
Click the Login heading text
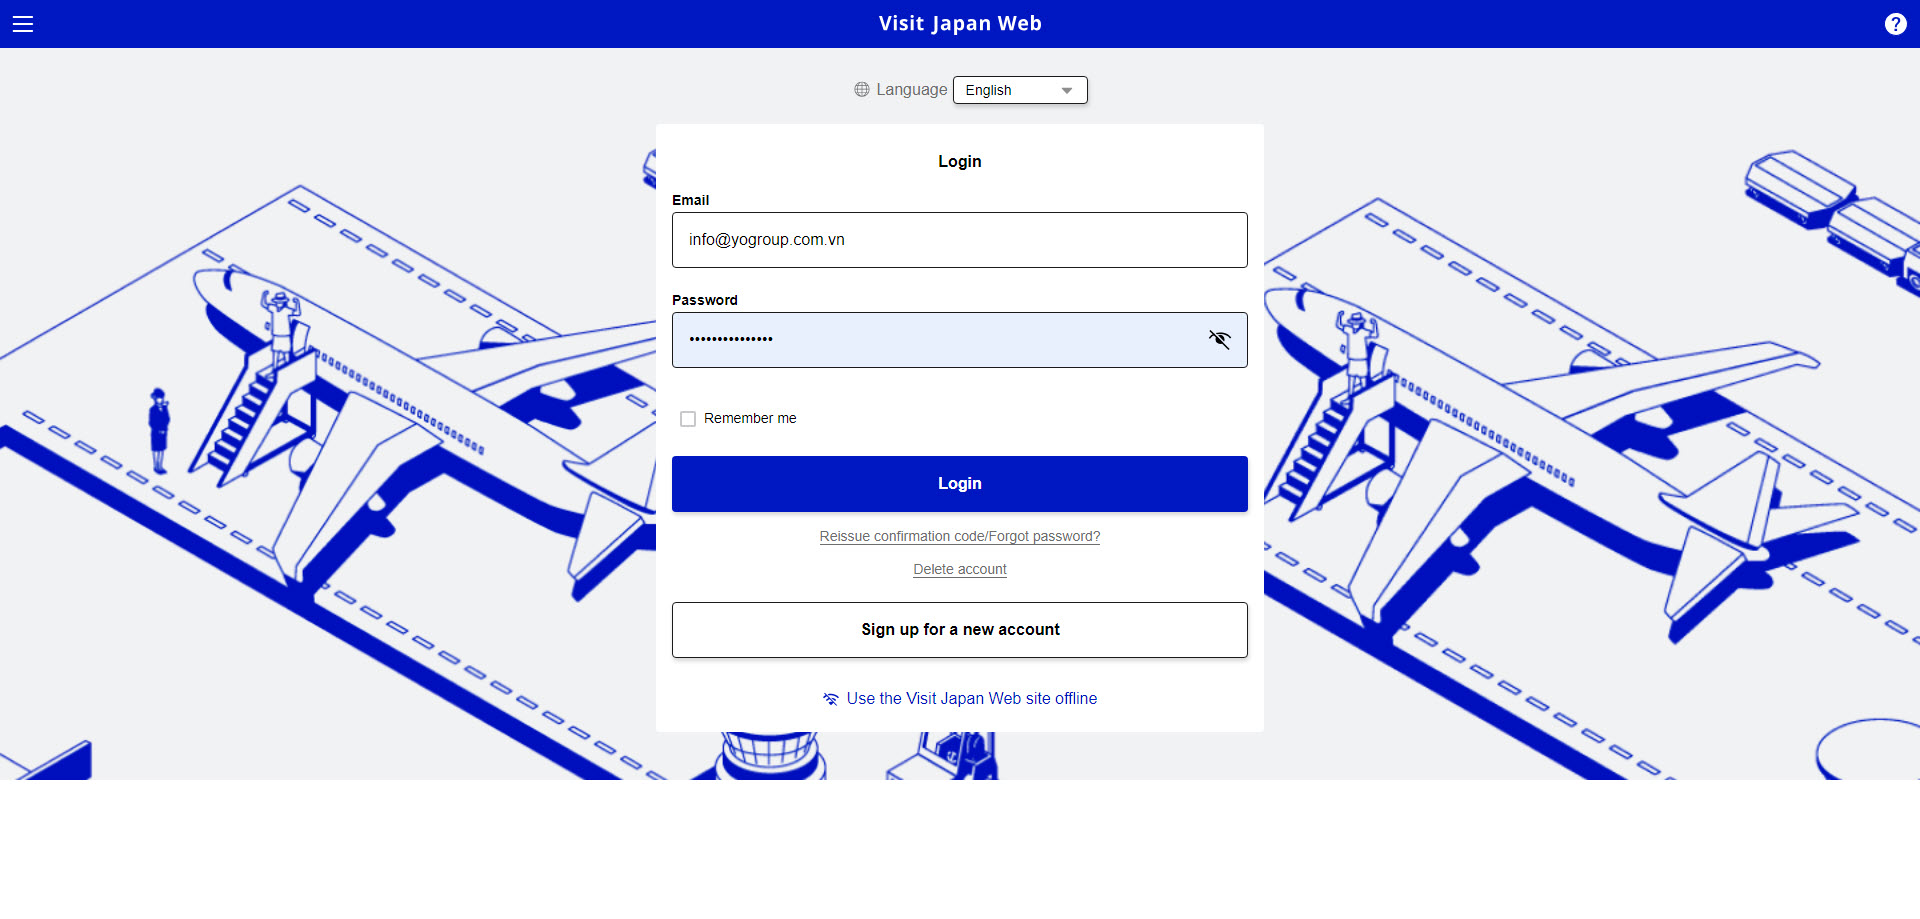(x=960, y=162)
